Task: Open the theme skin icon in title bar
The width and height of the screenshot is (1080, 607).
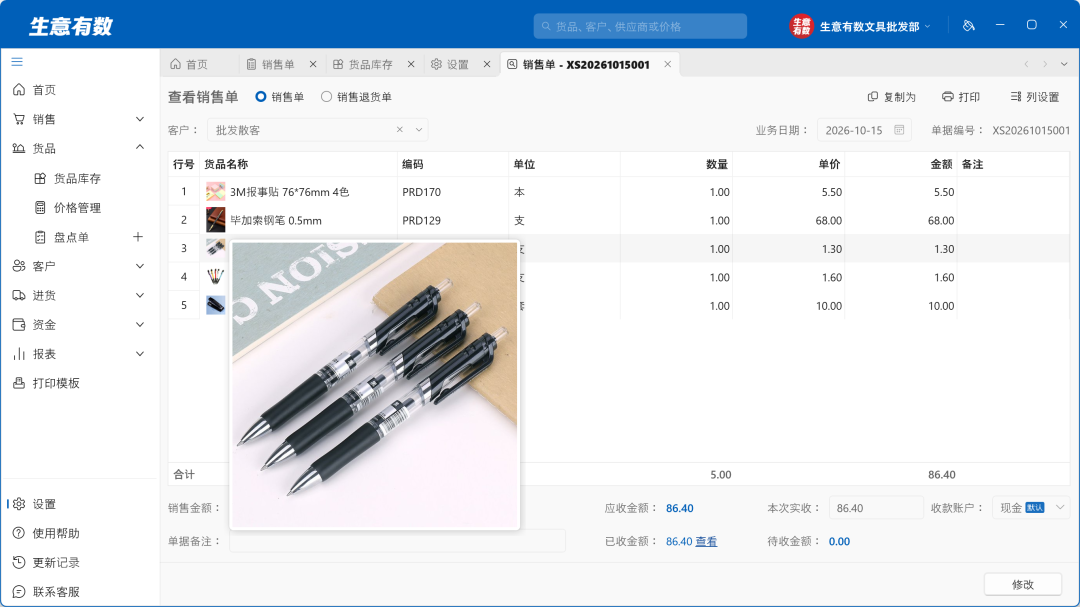Action: pyautogui.click(x=968, y=26)
